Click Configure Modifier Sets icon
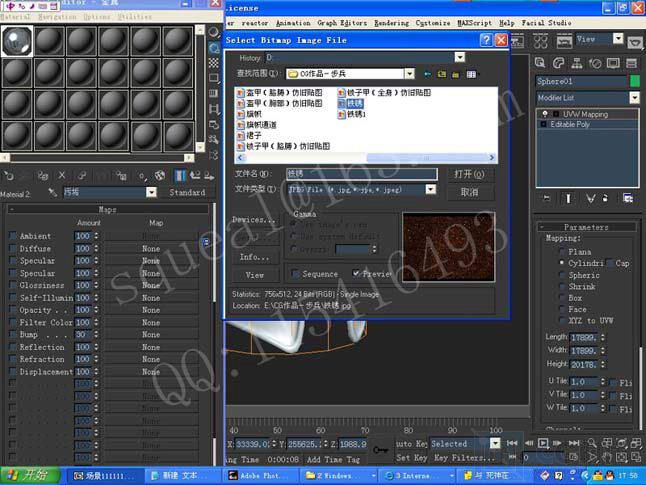Screen dimensions: 646x485 coord(628,199)
